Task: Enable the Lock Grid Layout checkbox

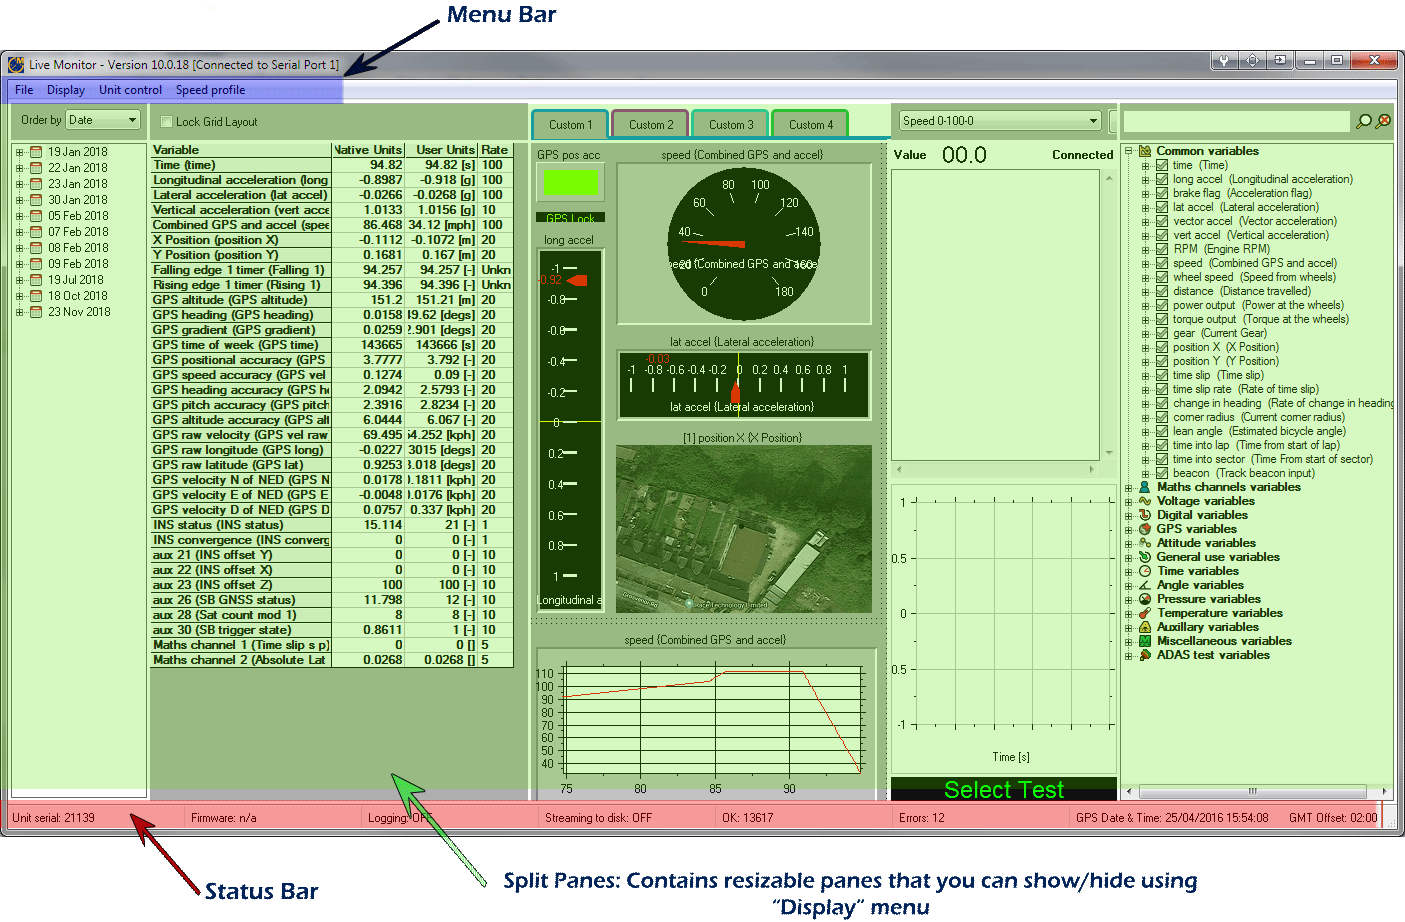Action: tap(167, 122)
